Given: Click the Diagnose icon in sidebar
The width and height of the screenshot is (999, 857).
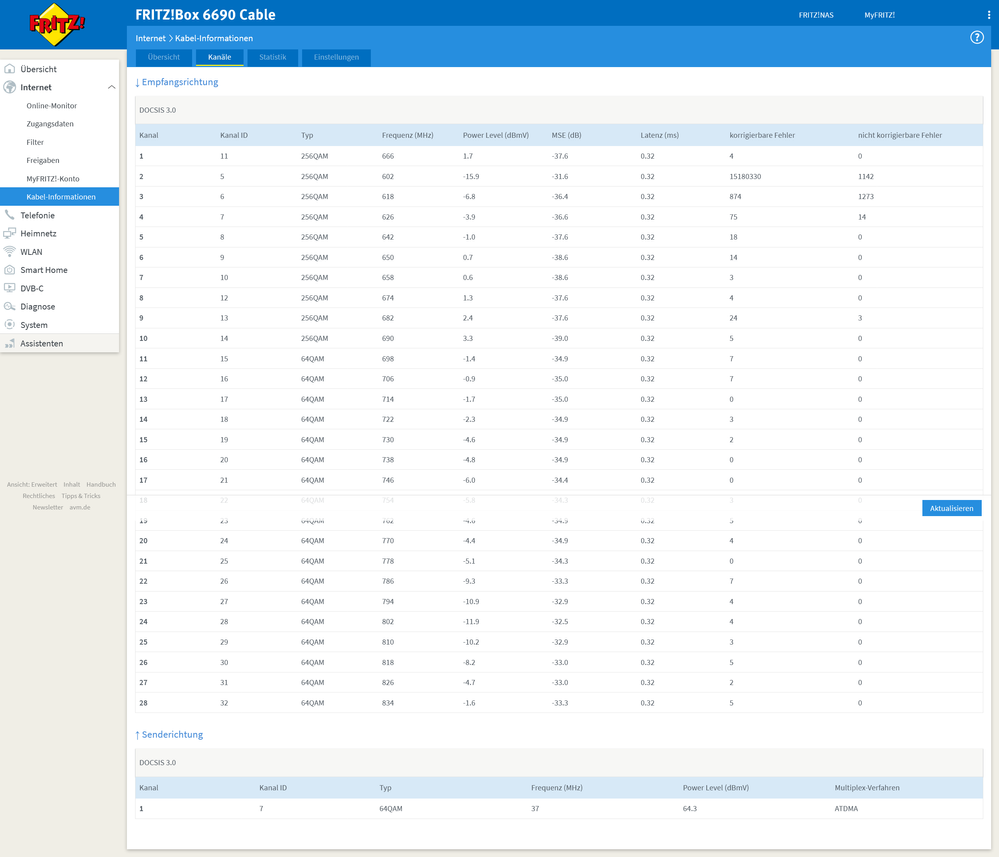Looking at the screenshot, I should coord(10,307).
